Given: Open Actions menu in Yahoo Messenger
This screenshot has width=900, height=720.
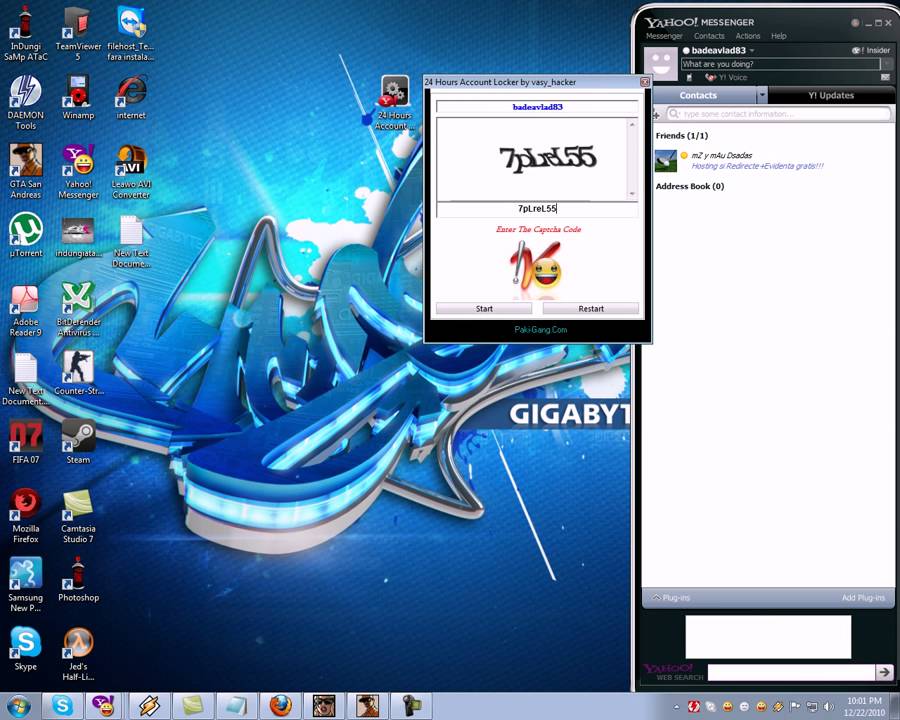Looking at the screenshot, I should [x=747, y=36].
